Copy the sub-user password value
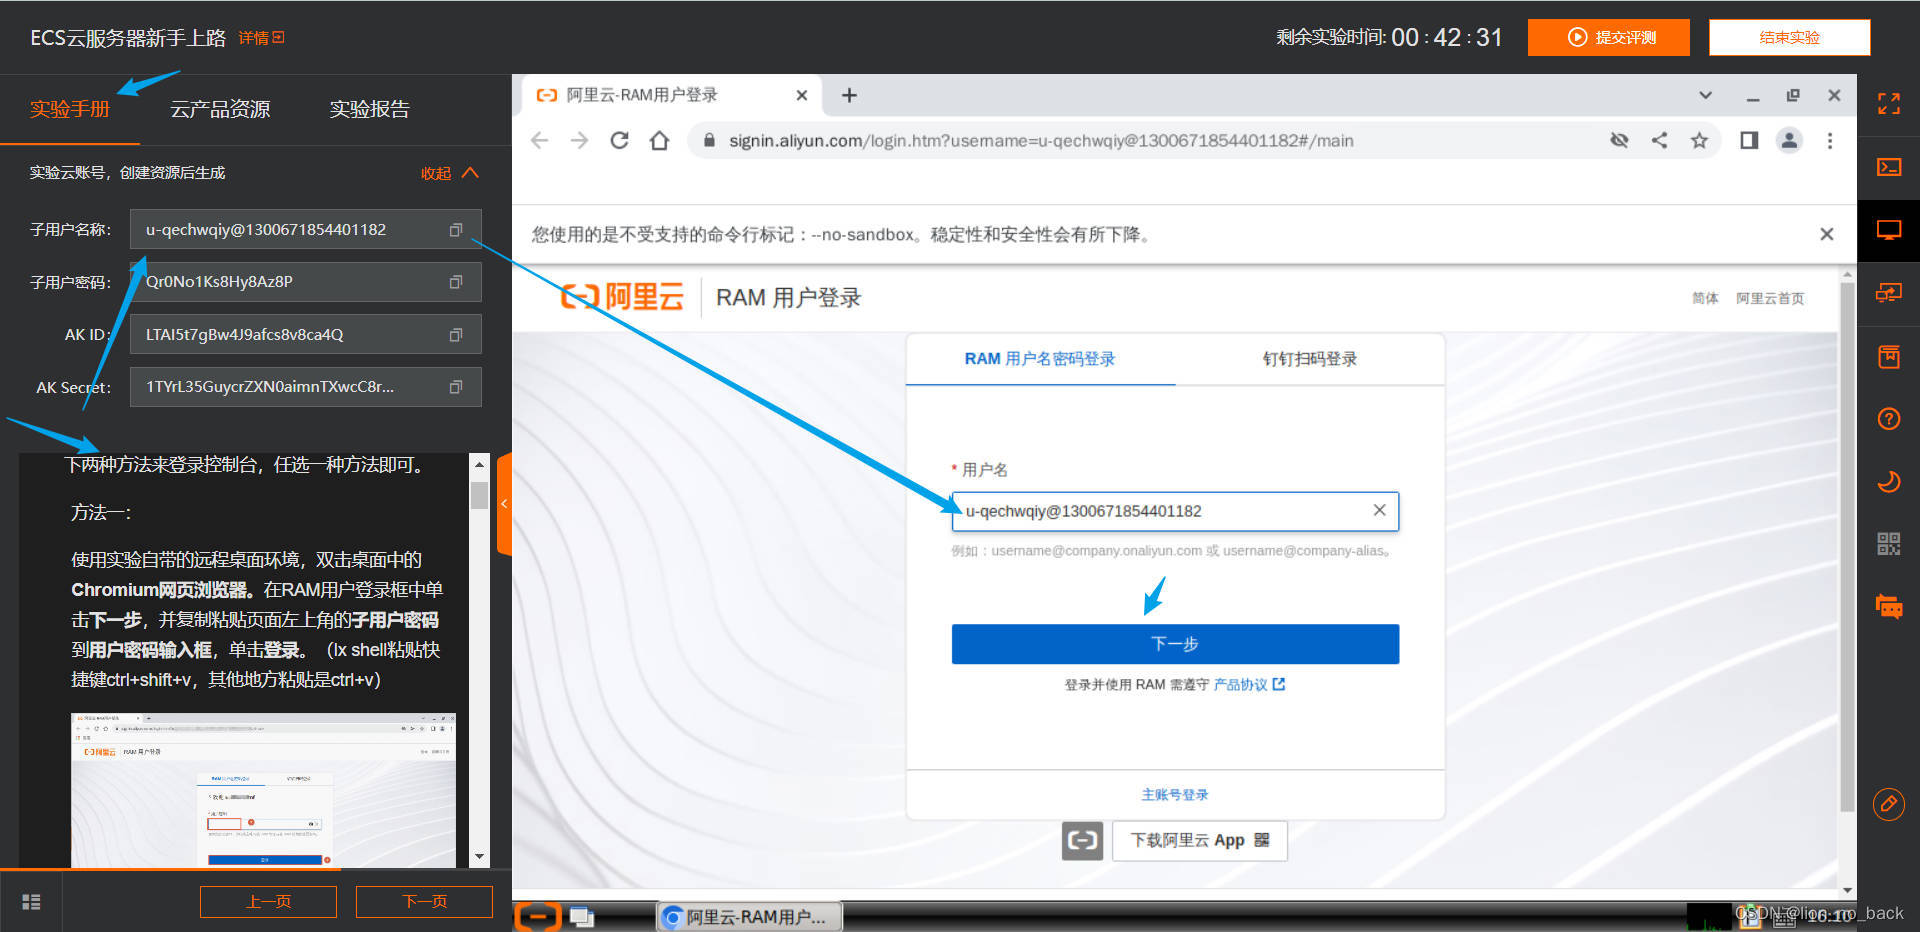 [x=456, y=282]
